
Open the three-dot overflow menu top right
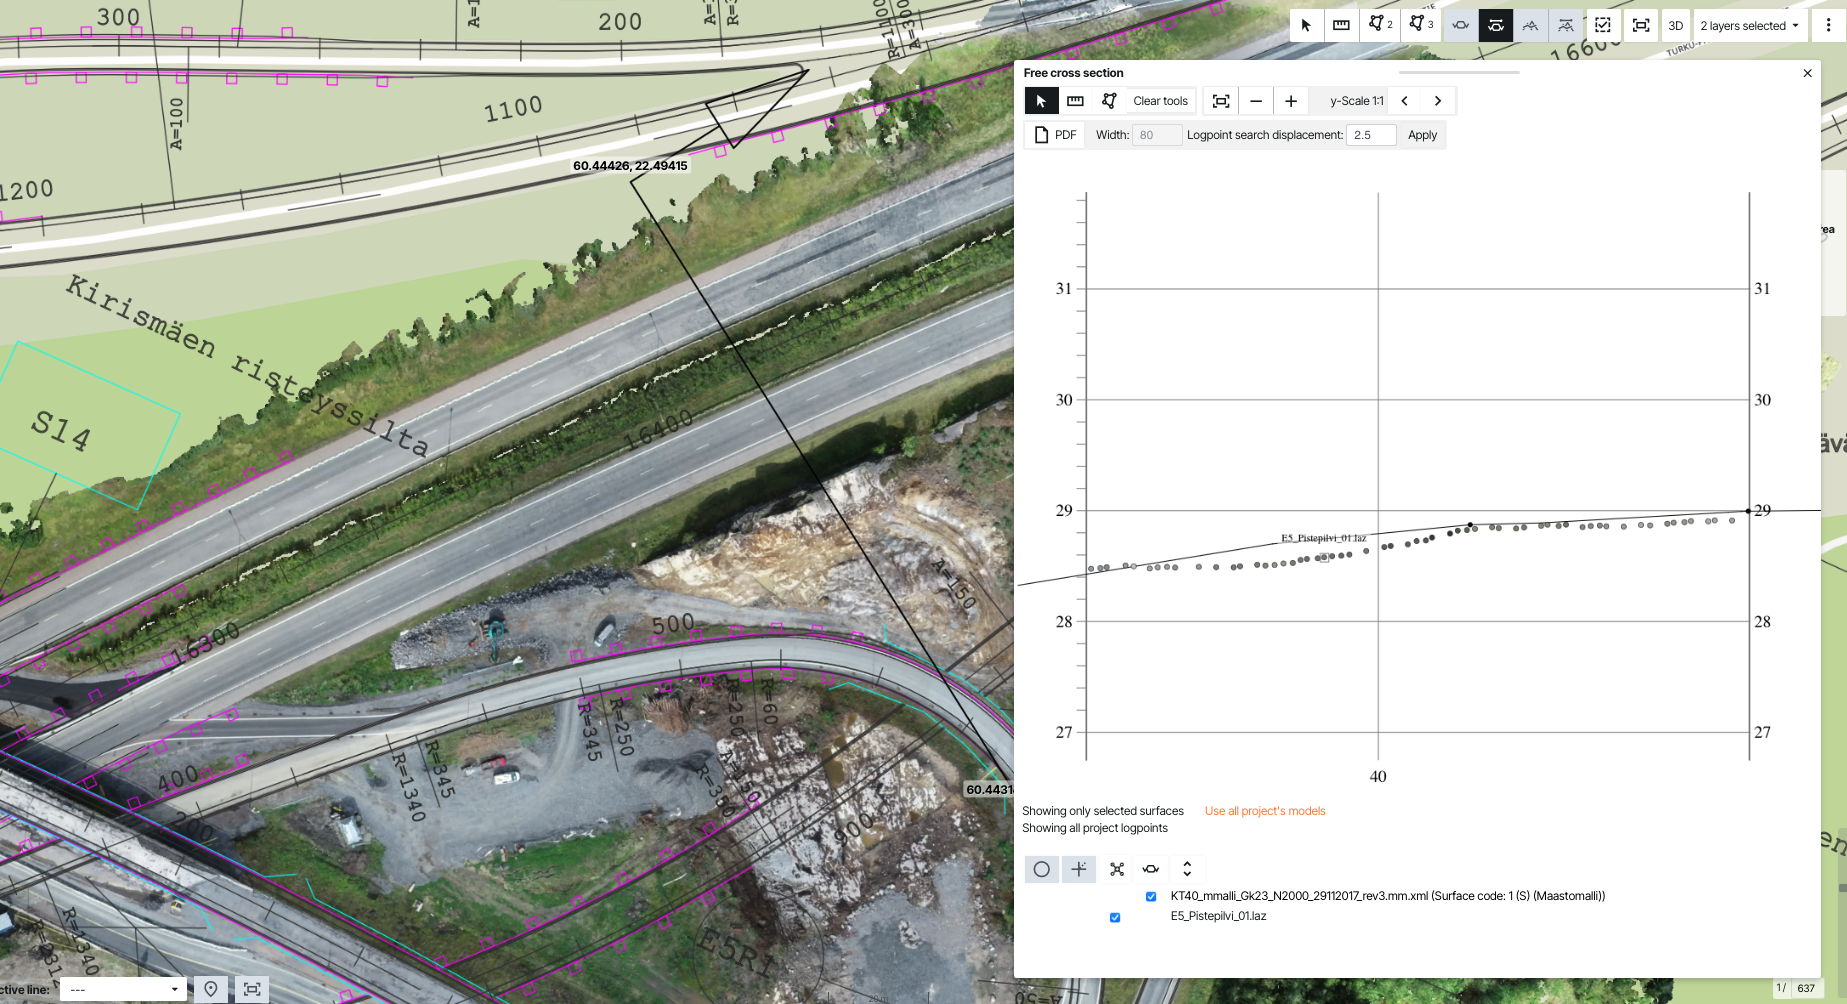pos(1827,25)
